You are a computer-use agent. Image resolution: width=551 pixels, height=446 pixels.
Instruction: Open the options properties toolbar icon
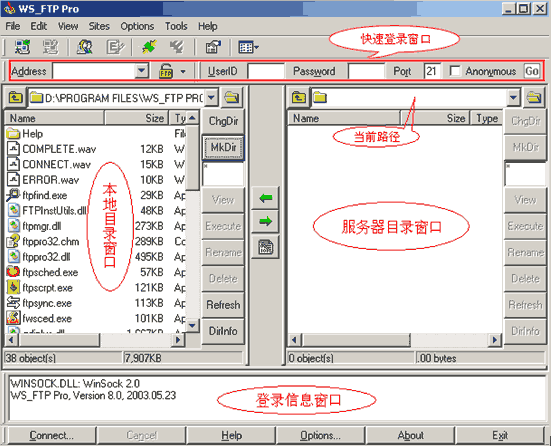pyautogui.click(x=213, y=47)
